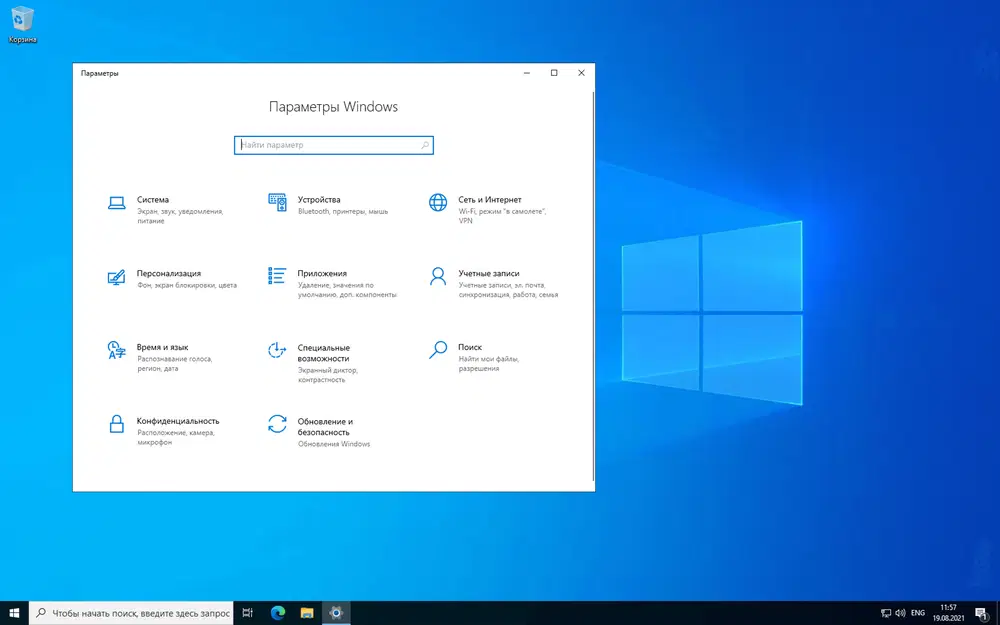Click the Приложения category title
Viewport: 1000px width, 625px height.
click(322, 274)
